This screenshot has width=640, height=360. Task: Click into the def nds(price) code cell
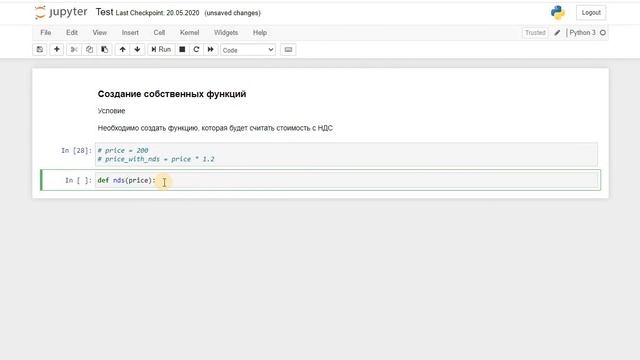(347, 180)
